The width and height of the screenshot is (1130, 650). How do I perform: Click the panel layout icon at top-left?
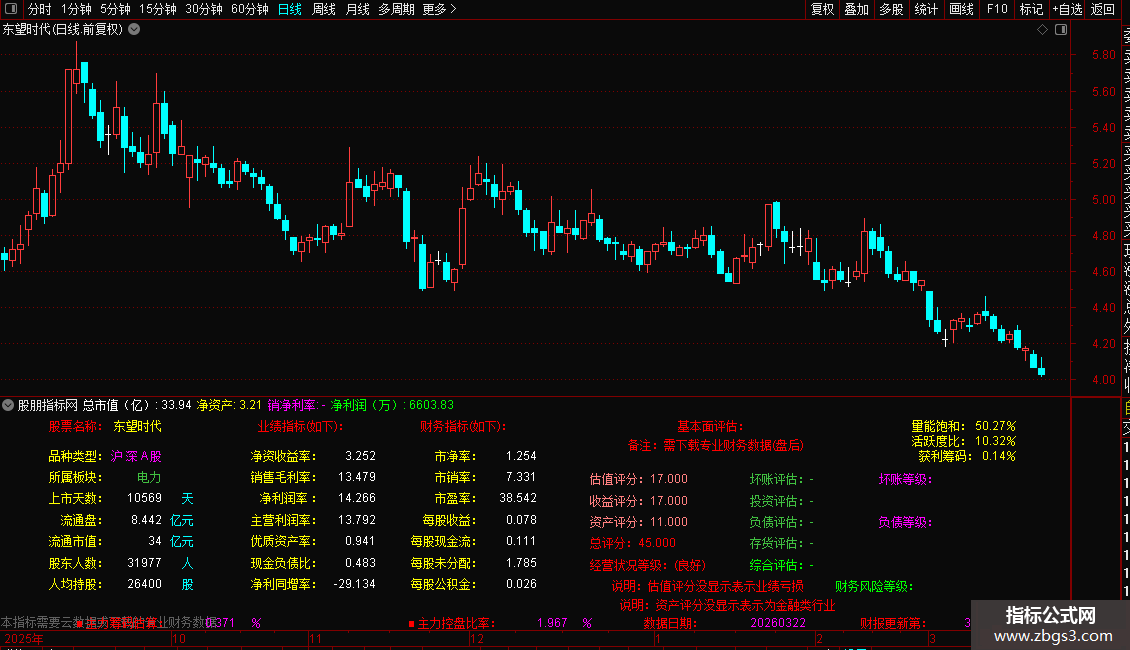click(11, 9)
